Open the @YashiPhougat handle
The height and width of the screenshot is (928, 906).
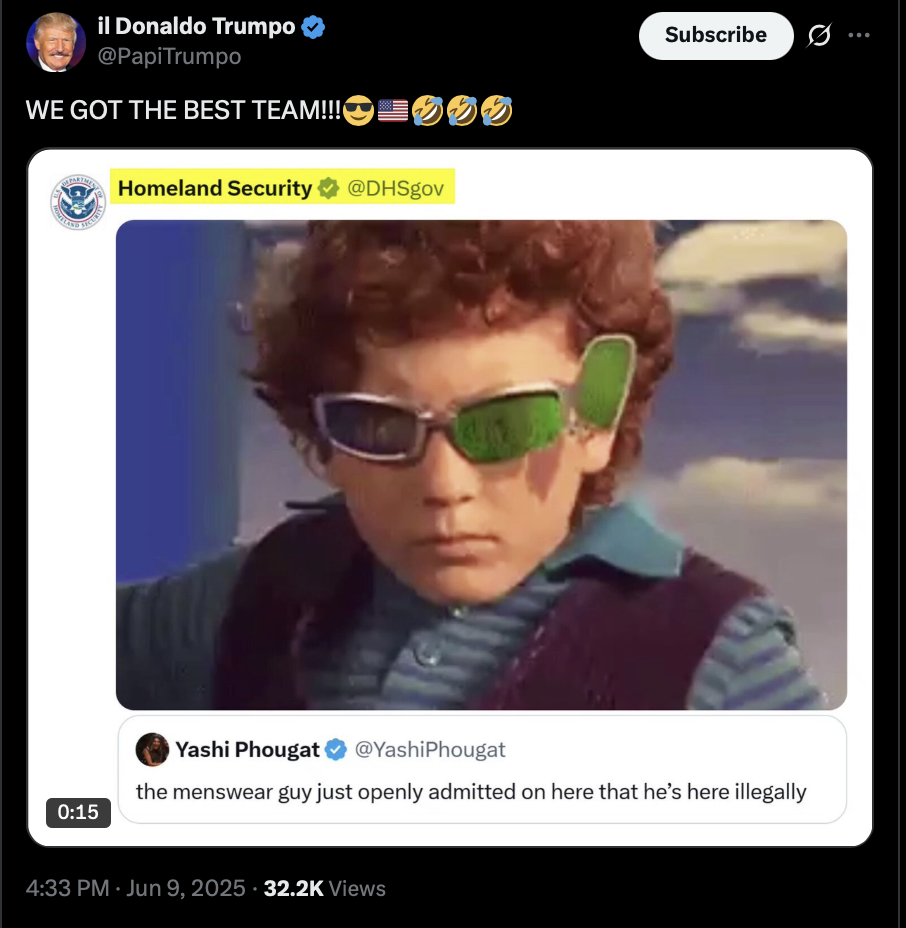click(430, 750)
